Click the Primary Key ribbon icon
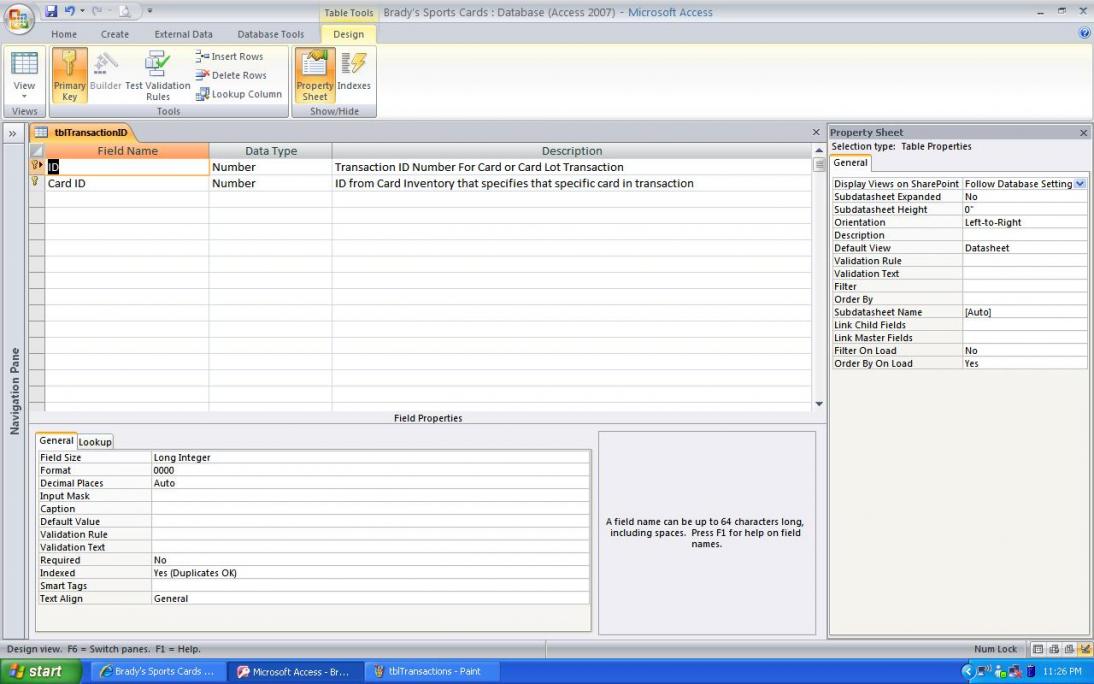The image size is (1094, 684). [69, 75]
